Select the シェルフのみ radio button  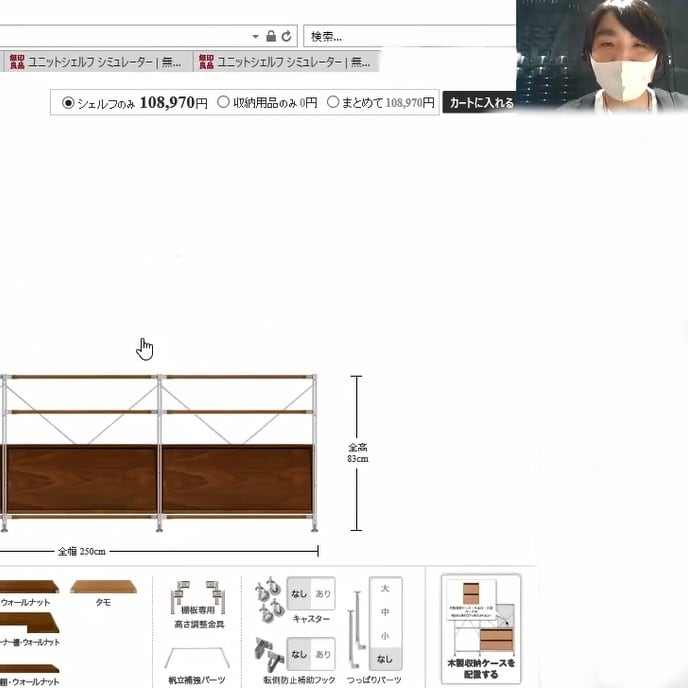click(x=68, y=103)
